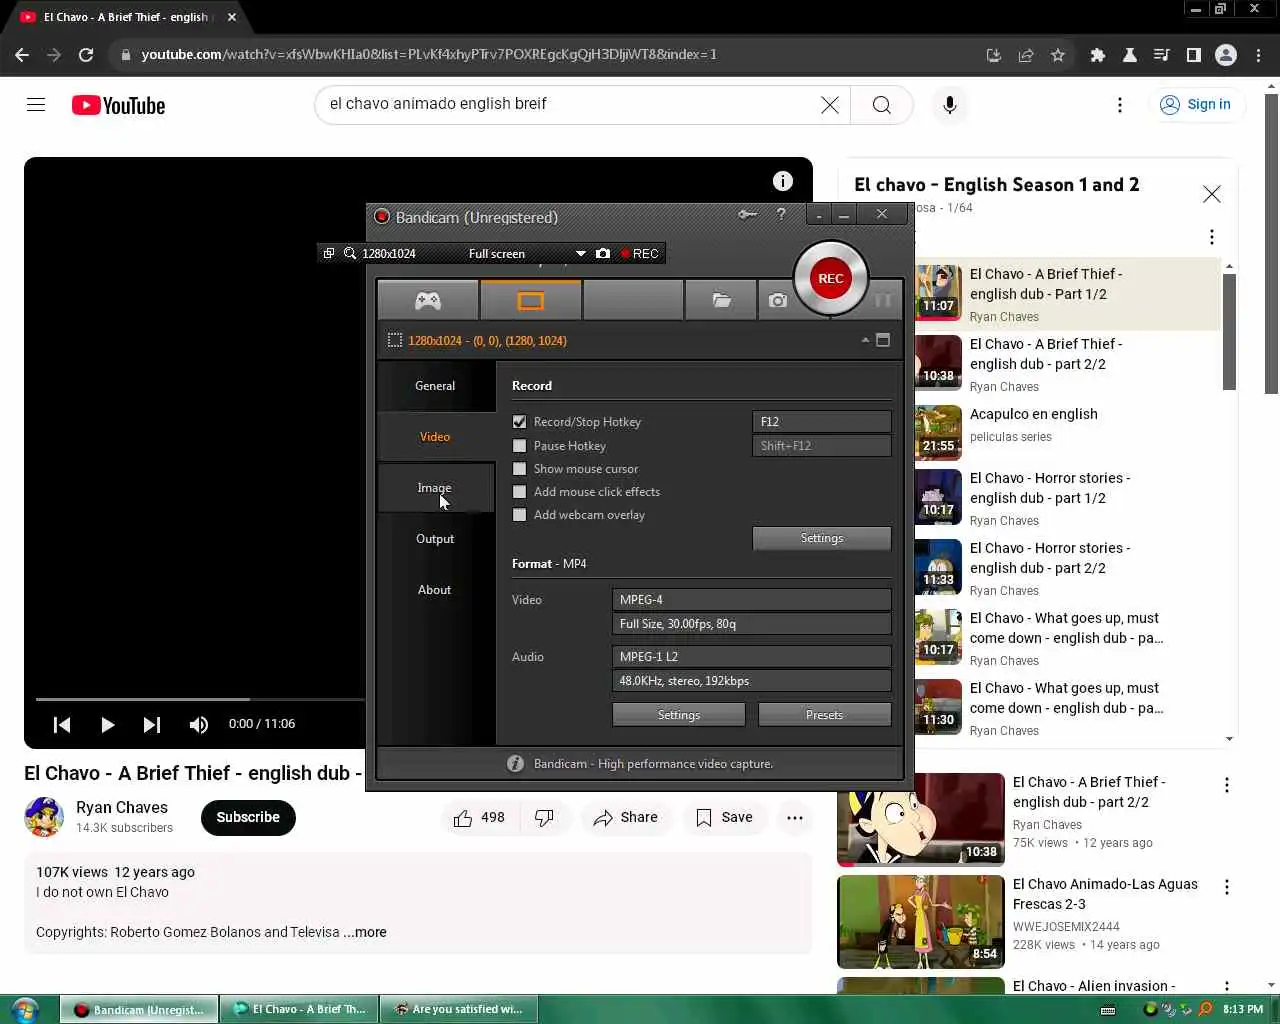Viewport: 1280px width, 1024px height.
Task: Bookmark this page with star icon
Action: [1058, 55]
